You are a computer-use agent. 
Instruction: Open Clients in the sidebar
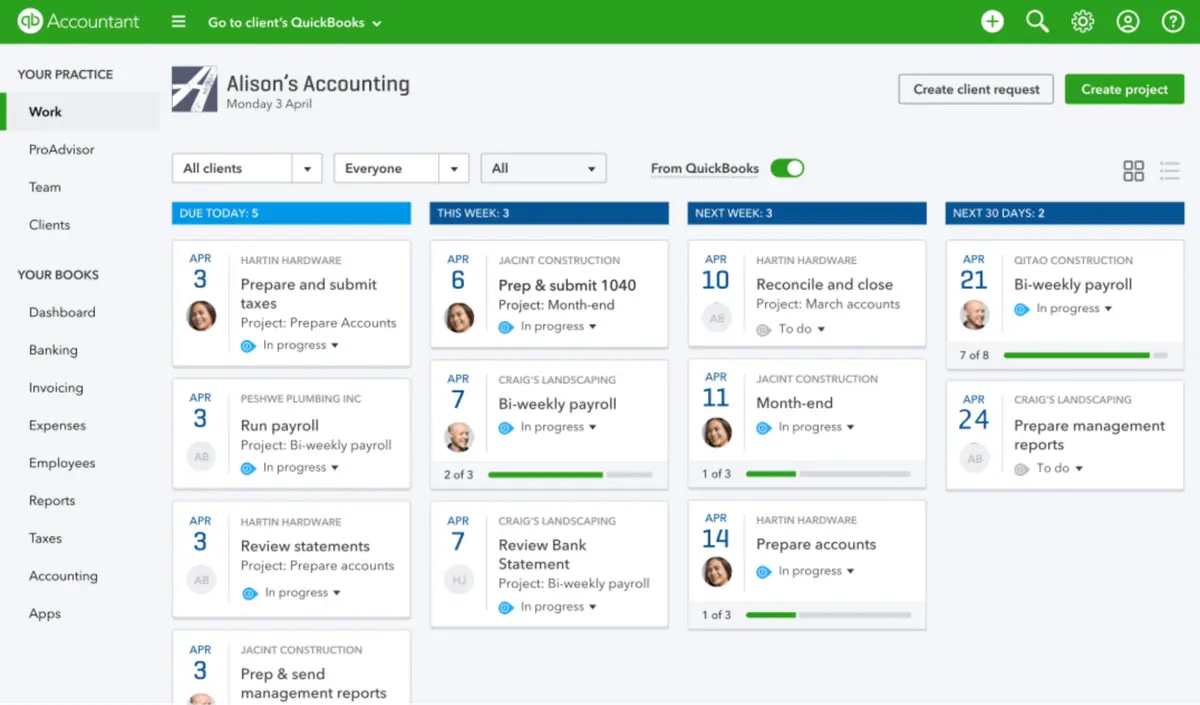coord(50,225)
